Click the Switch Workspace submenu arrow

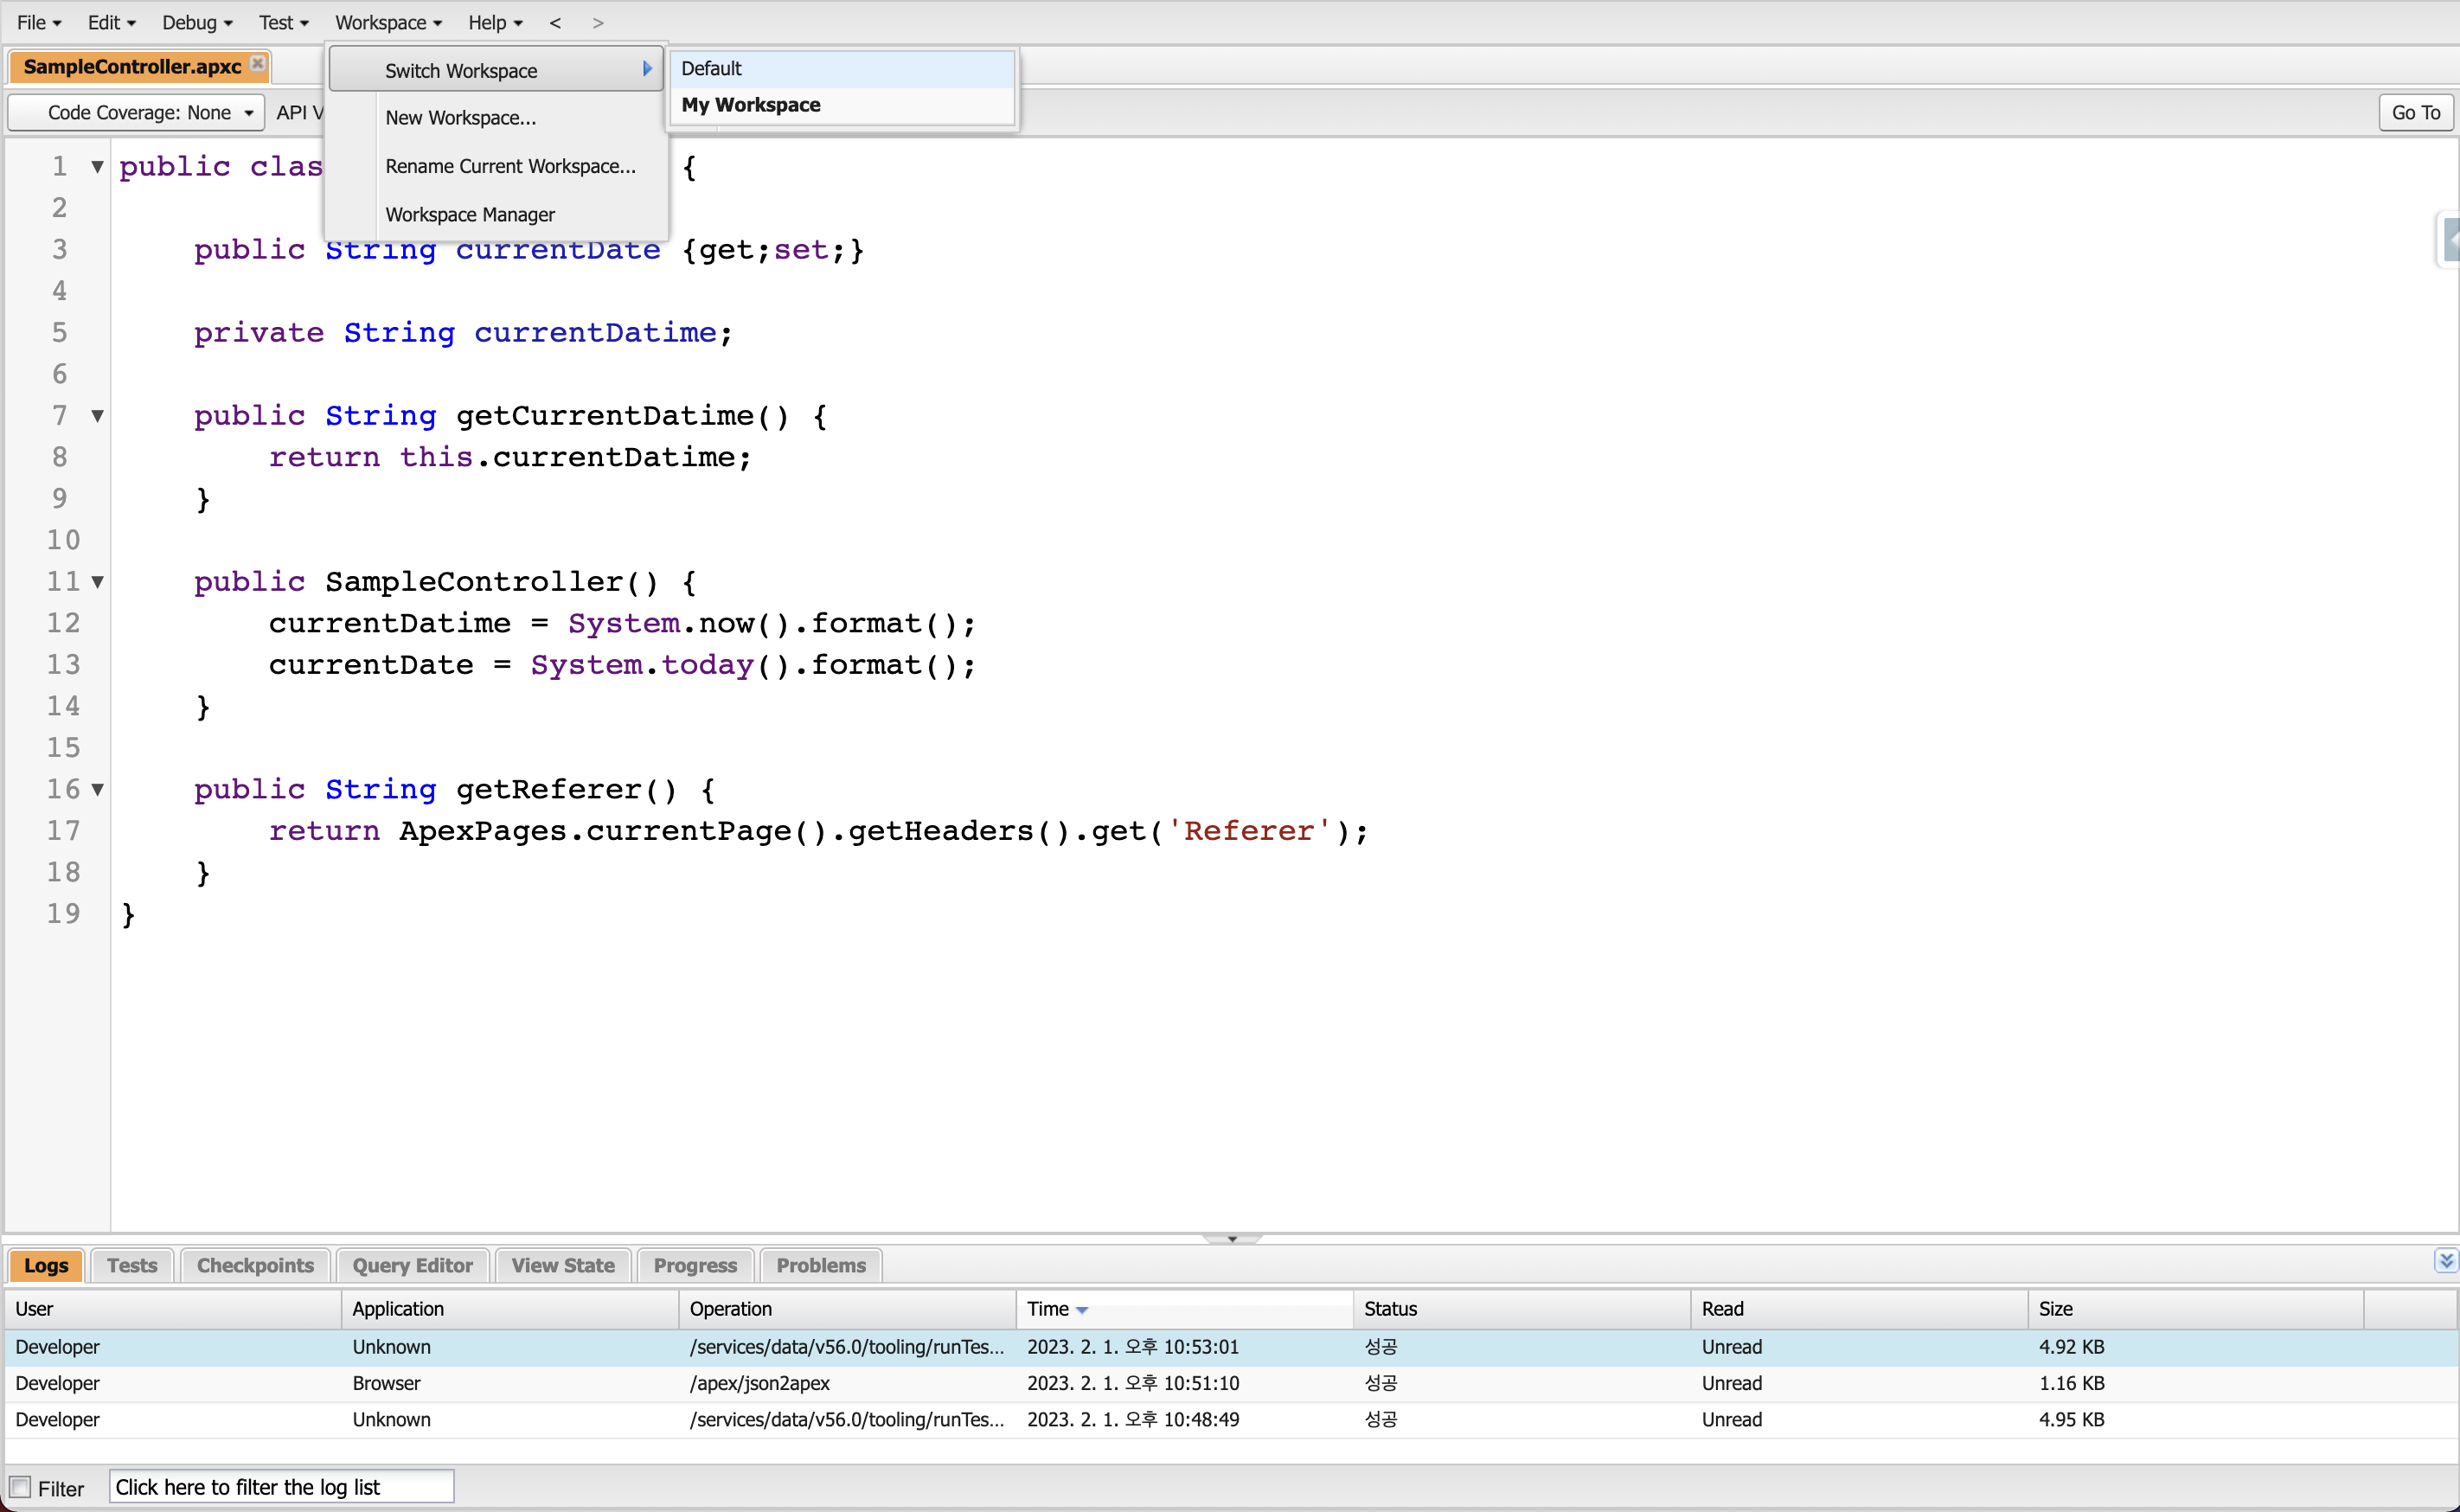pos(647,69)
